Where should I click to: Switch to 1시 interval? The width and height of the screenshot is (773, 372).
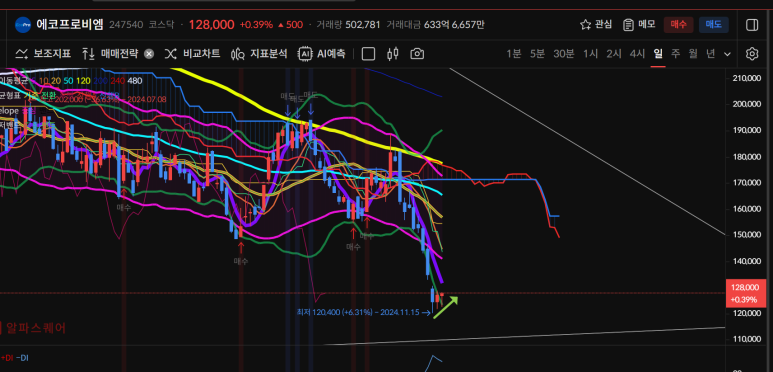[591, 54]
